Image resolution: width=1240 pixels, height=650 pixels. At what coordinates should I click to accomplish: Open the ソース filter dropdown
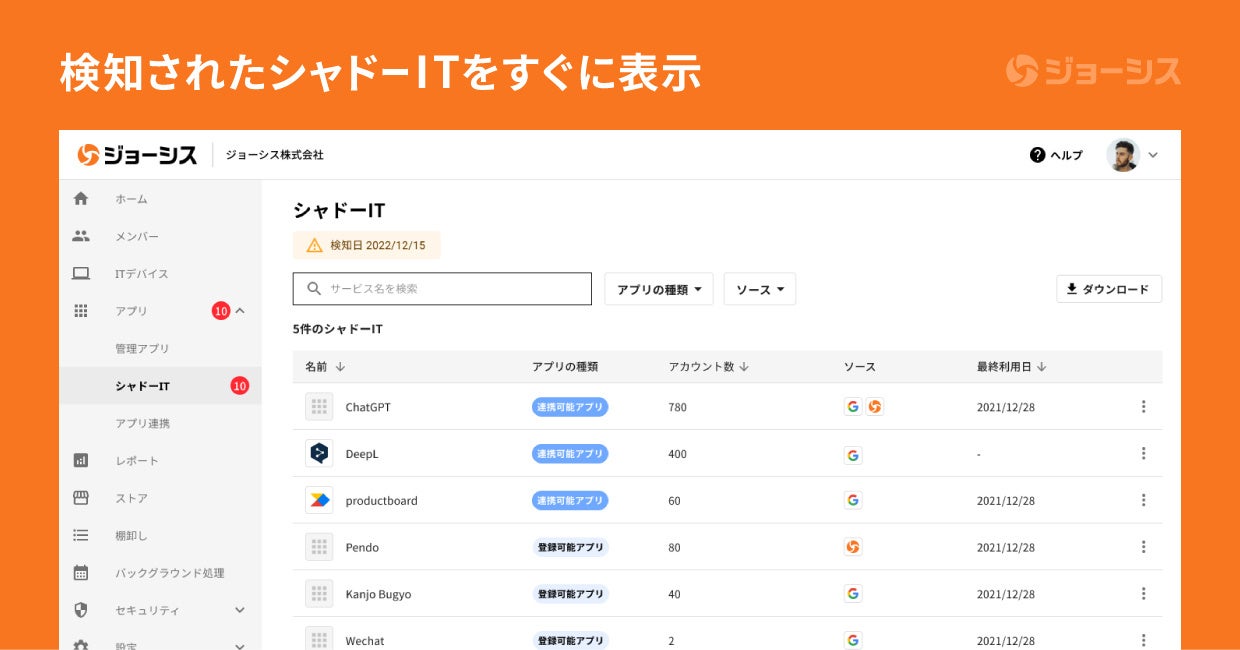click(x=760, y=289)
